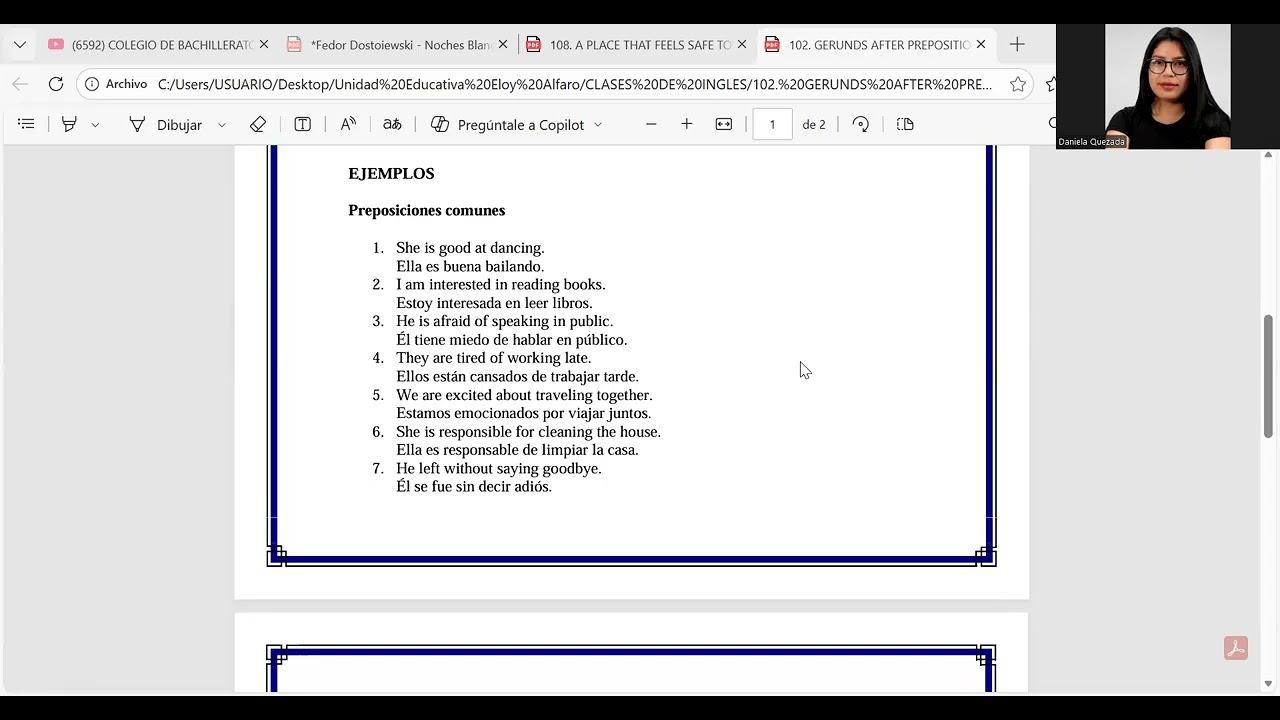The width and height of the screenshot is (1280, 720).
Task: Click 'We are excited about traveling together.'
Action: pyautogui.click(x=524, y=395)
